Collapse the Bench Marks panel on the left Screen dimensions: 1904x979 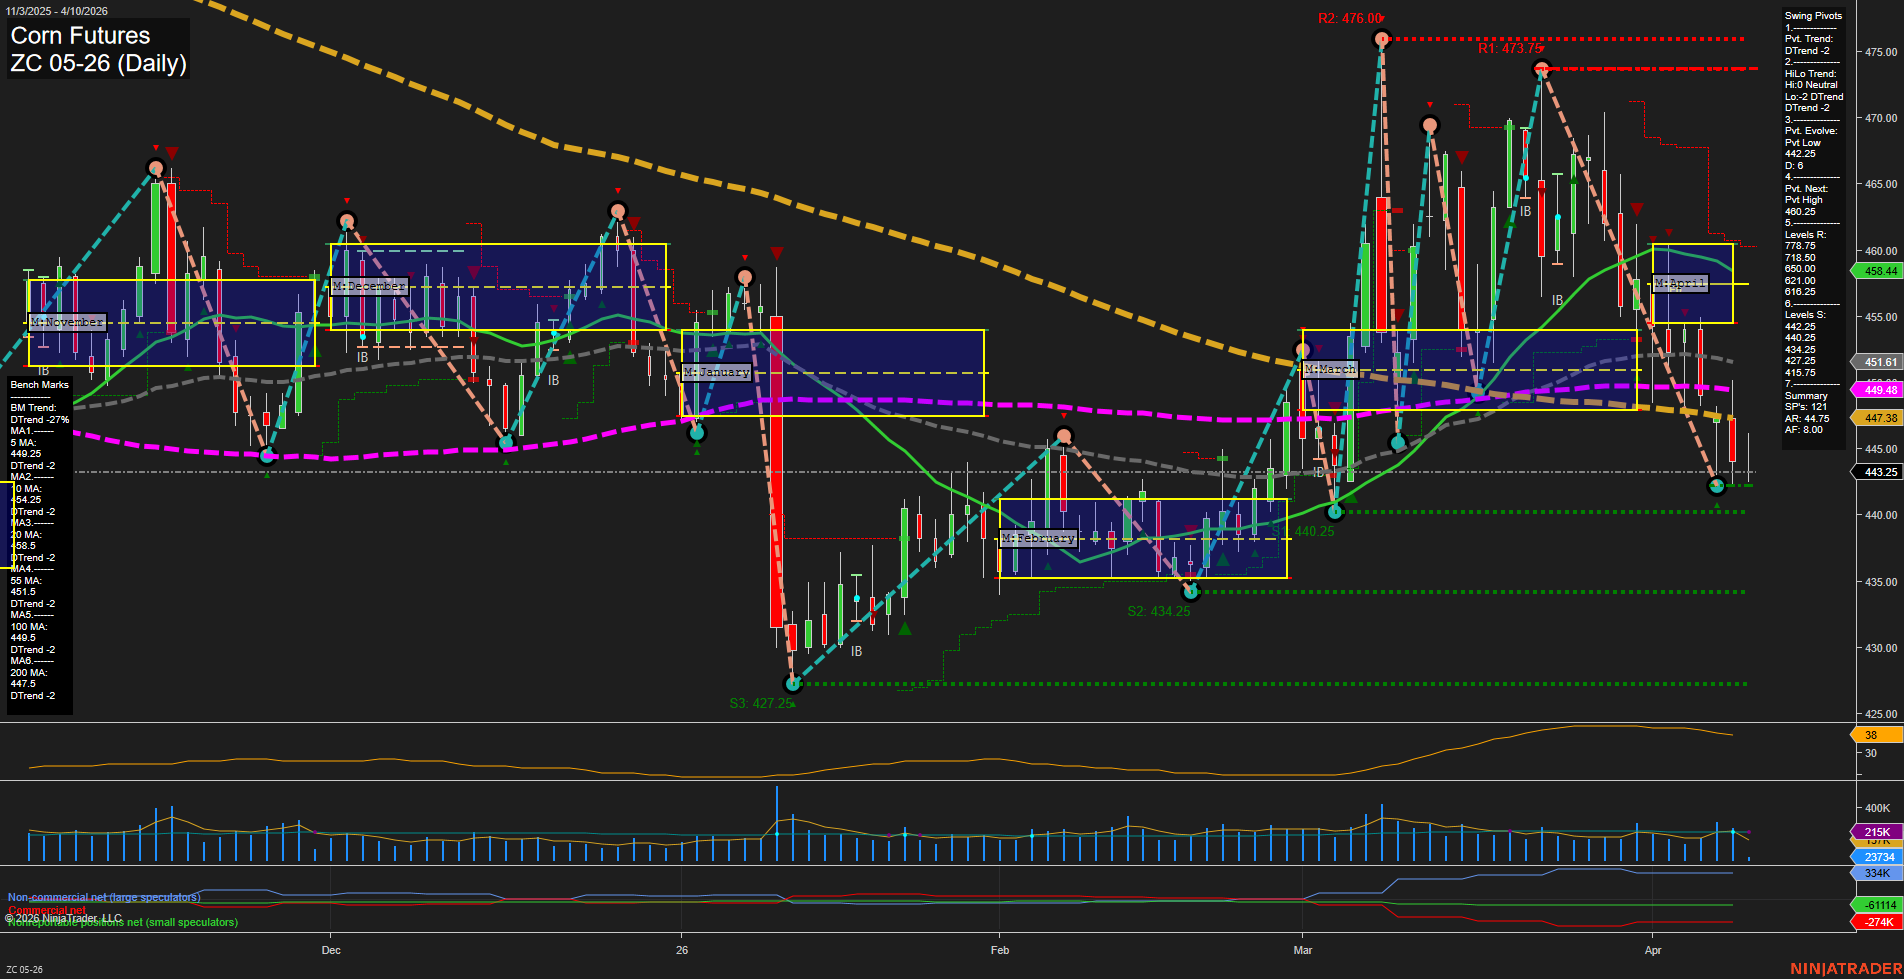click(x=38, y=384)
